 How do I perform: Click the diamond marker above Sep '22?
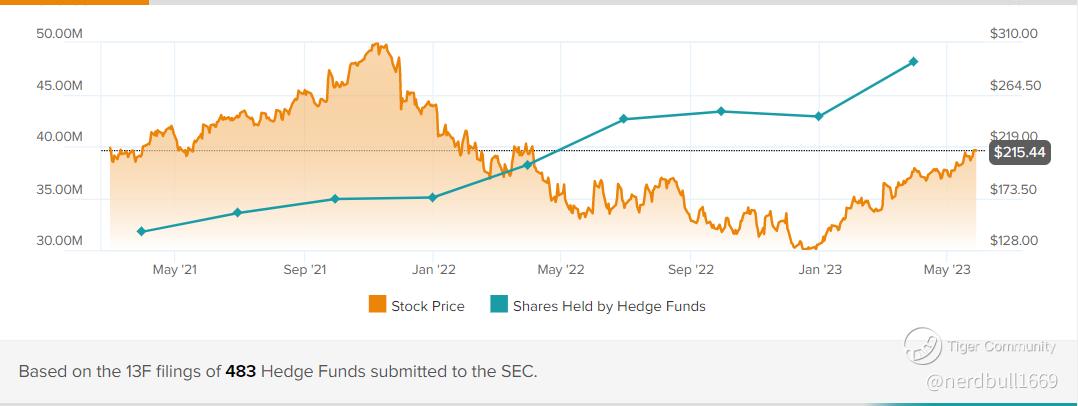coord(721,111)
